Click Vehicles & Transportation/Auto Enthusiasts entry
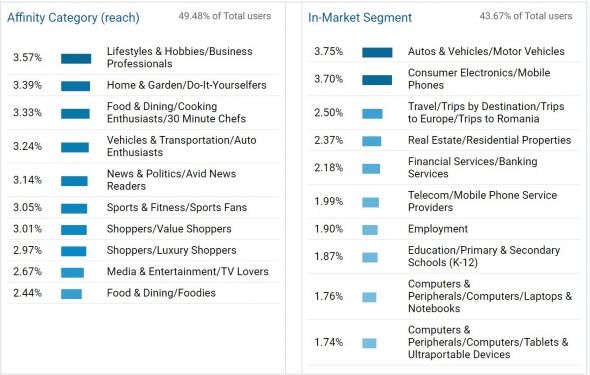Viewport: 590px width, 375px height. click(x=181, y=146)
